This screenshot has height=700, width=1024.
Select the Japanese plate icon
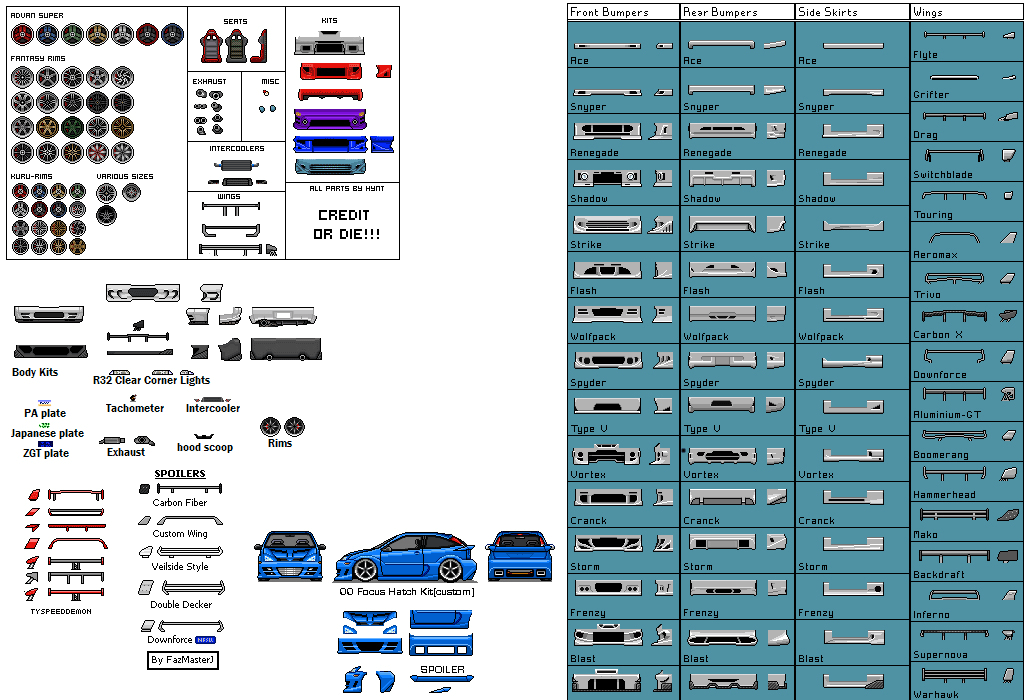(x=44, y=424)
